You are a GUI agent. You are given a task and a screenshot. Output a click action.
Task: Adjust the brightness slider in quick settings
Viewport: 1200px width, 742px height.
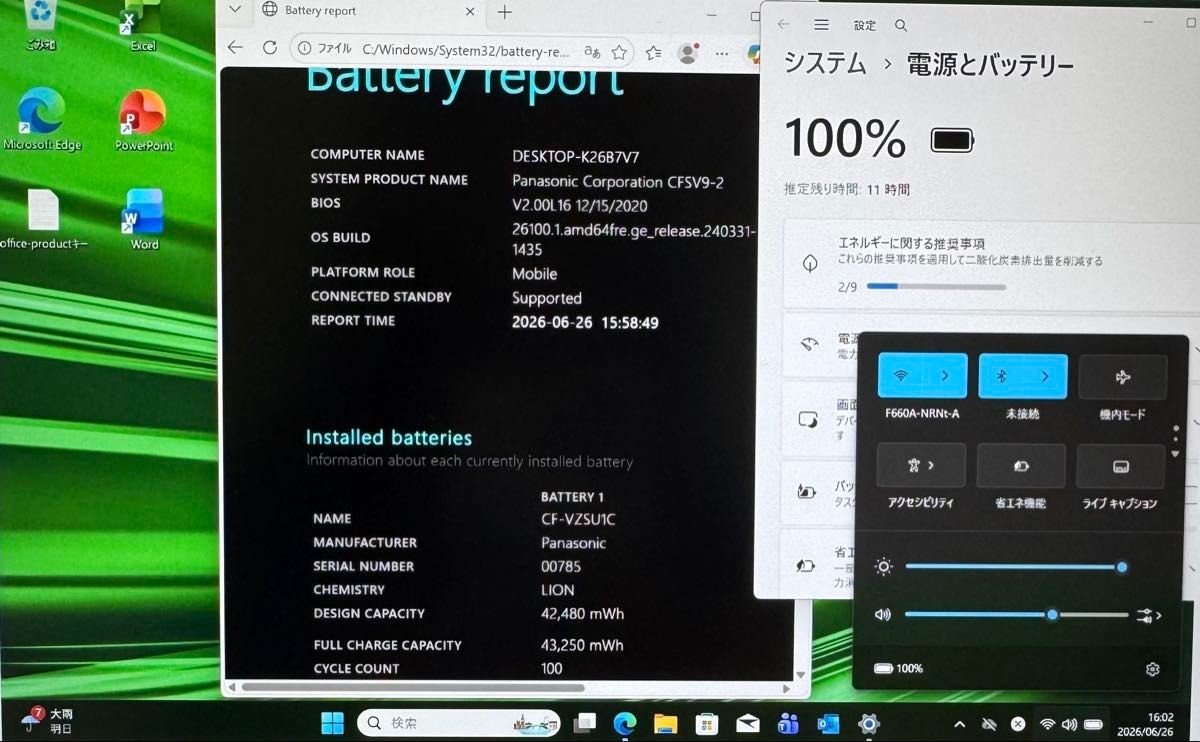[x=1016, y=567]
